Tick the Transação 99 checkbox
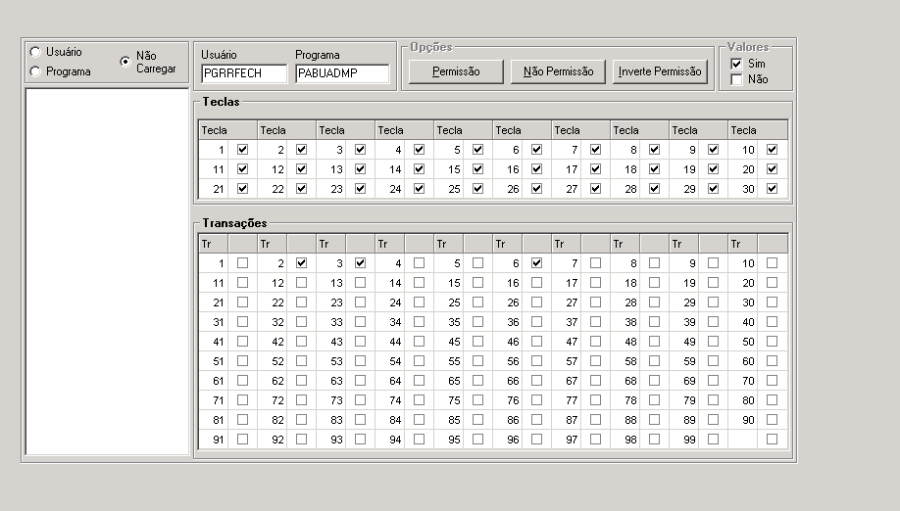This screenshot has height=511, width=900. [713, 439]
